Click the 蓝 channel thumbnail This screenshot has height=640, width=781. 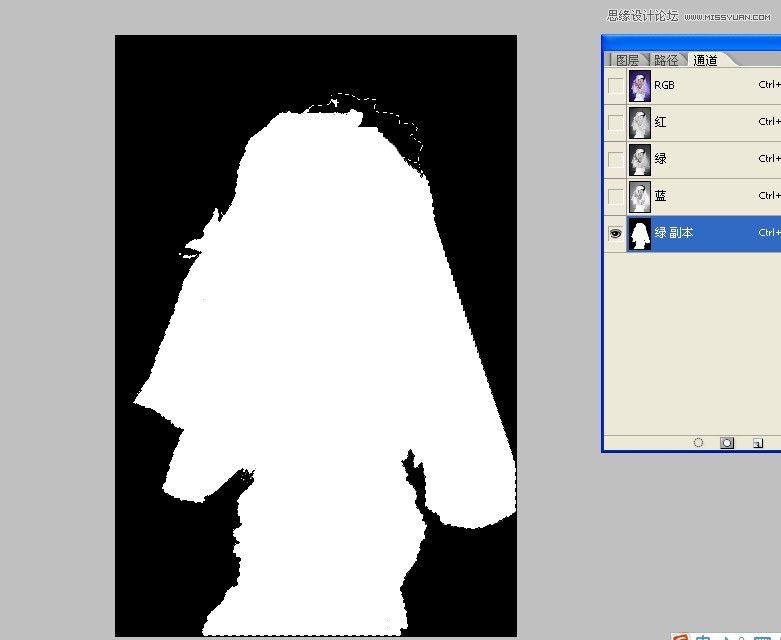[640, 196]
